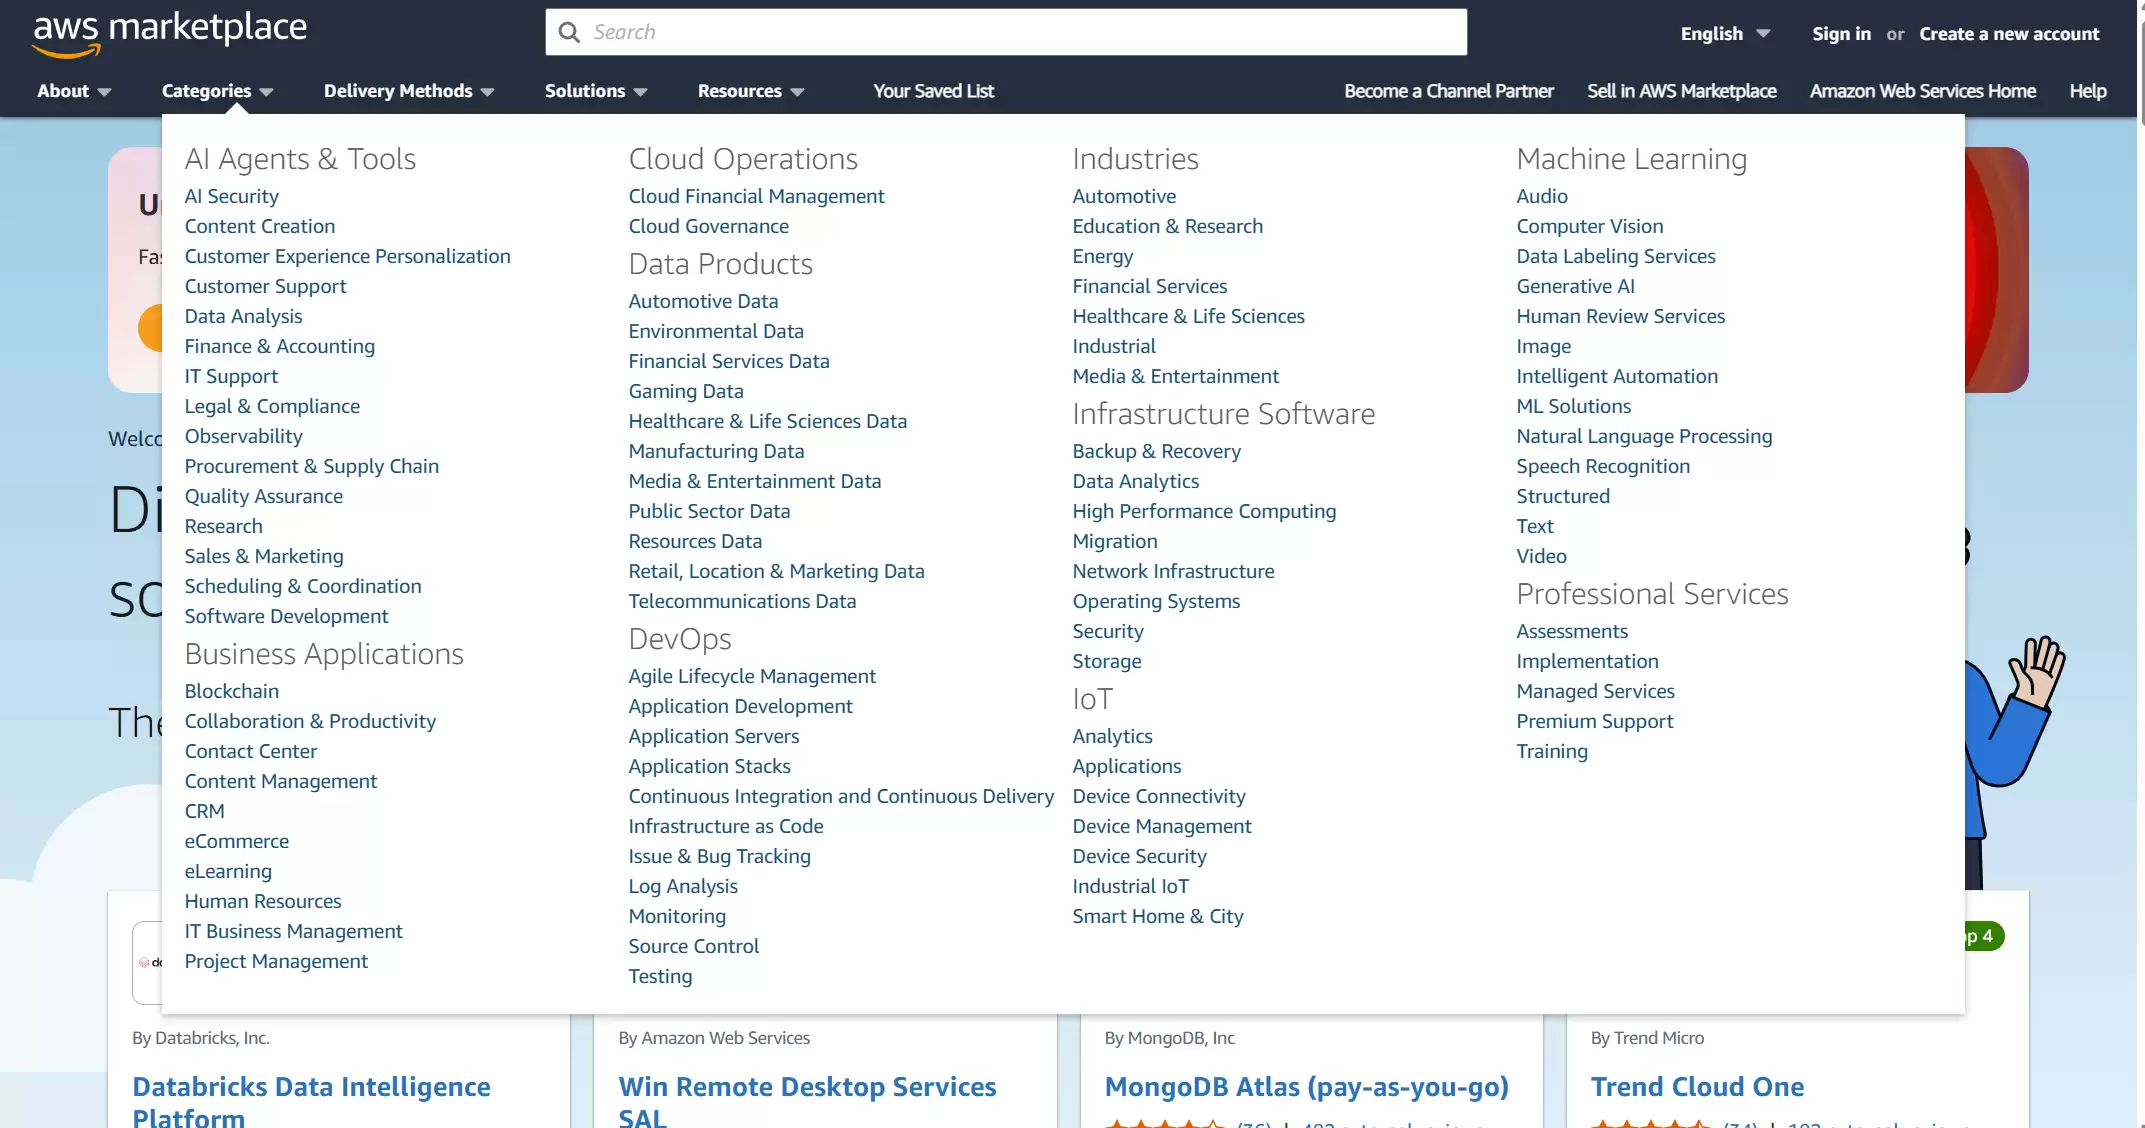Expand the Resources menu
The image size is (2145, 1128).
(750, 91)
